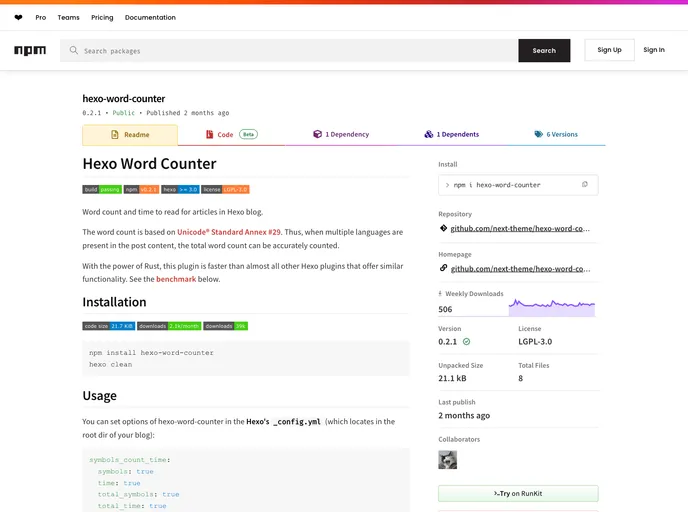Open the Readme tab
The image size is (688, 512).
tap(130, 135)
